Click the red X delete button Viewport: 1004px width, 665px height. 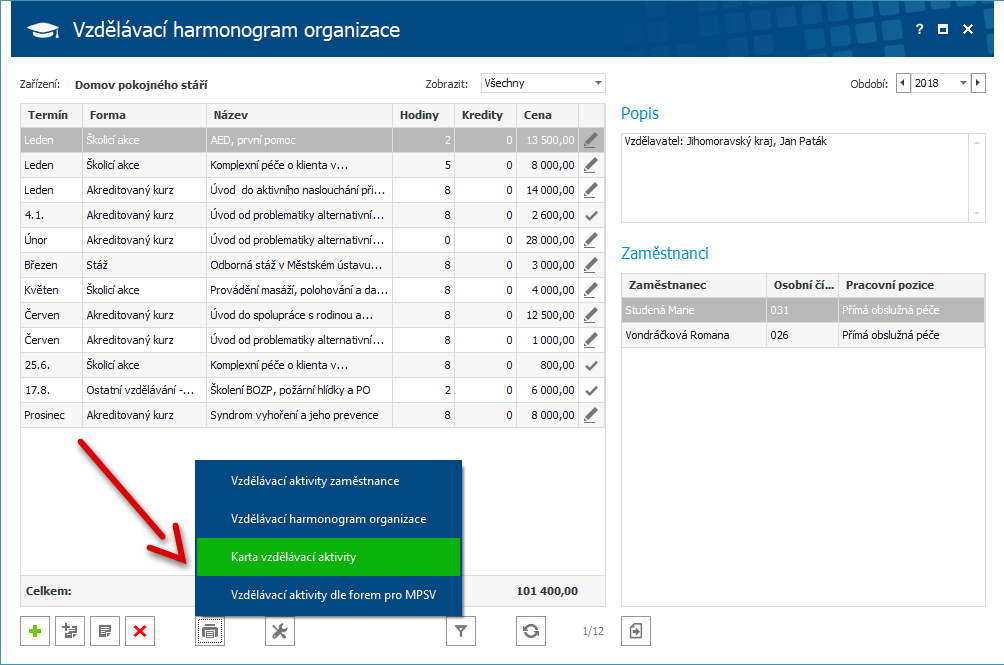tap(140, 631)
